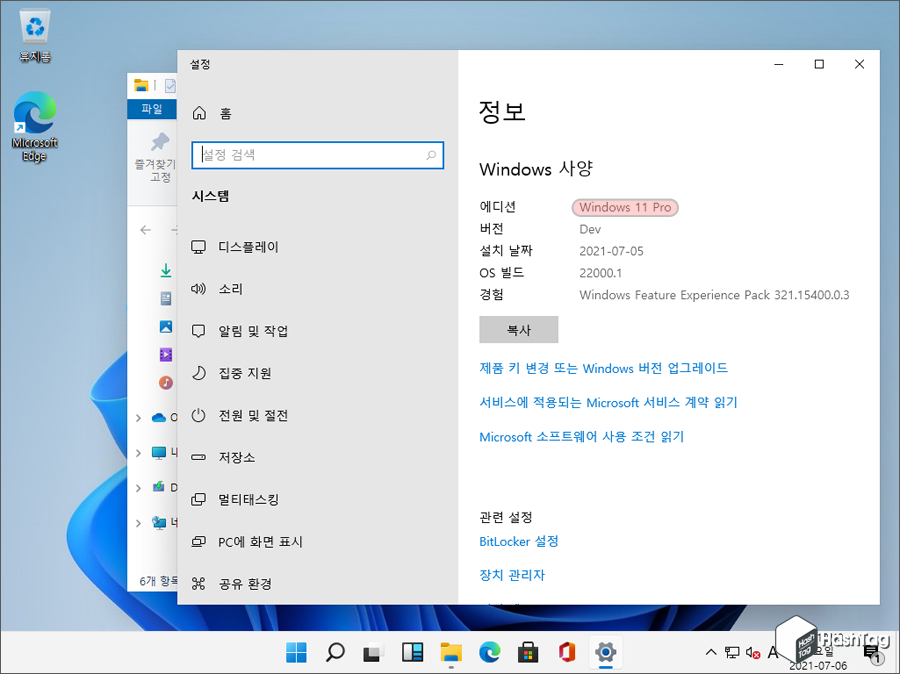
Task: Select the 집중 지원 (Focus assist) icon
Action: (197, 374)
